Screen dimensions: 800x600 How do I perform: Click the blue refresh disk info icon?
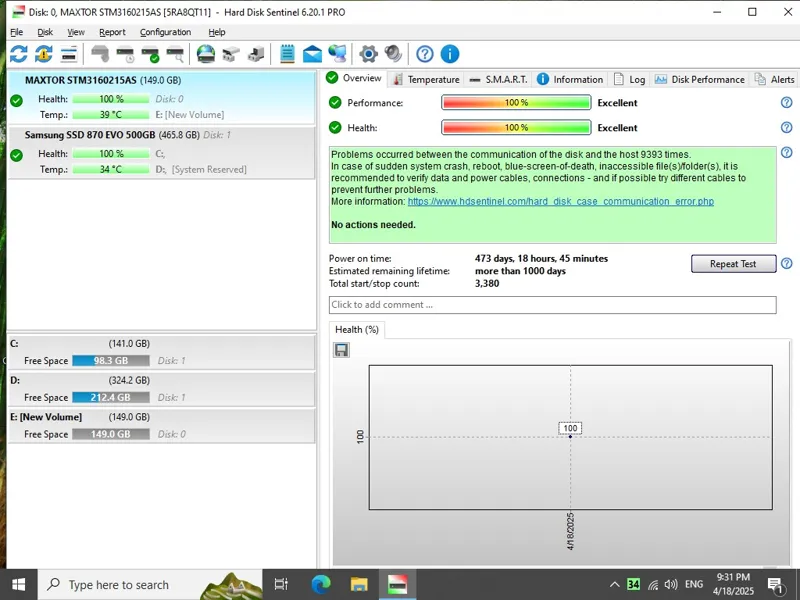(19, 54)
